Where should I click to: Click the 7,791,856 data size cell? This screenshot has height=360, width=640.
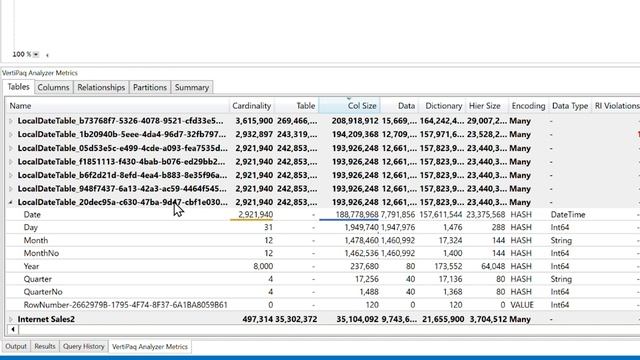(x=398, y=214)
